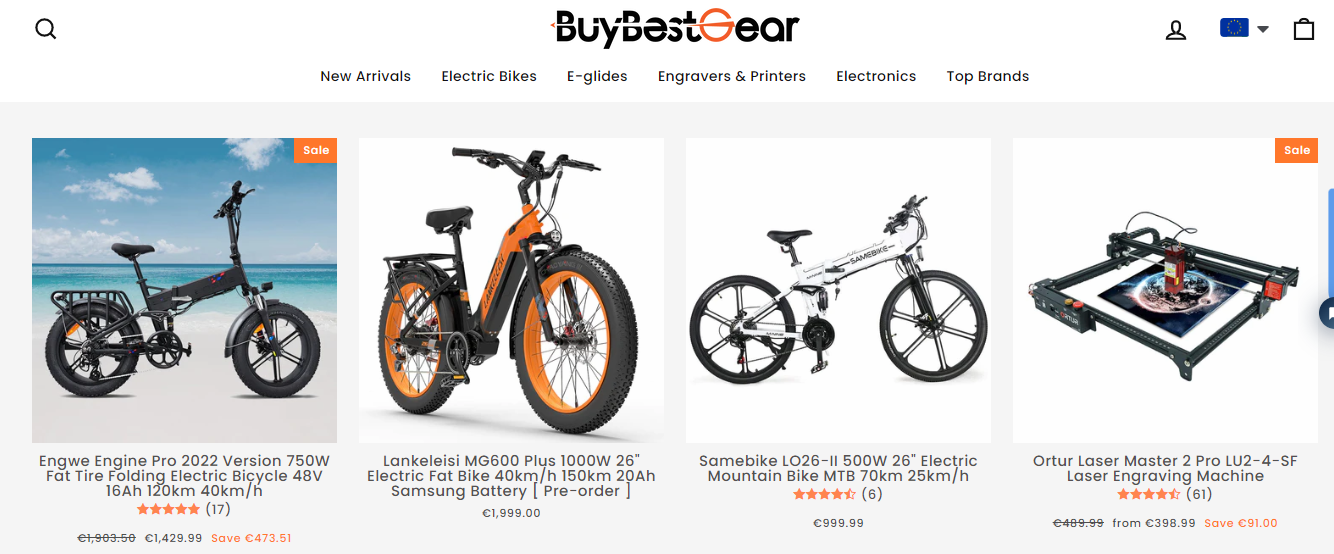This screenshot has width=1334, height=554.
Task: Open the Top Brands menu
Action: (988, 76)
